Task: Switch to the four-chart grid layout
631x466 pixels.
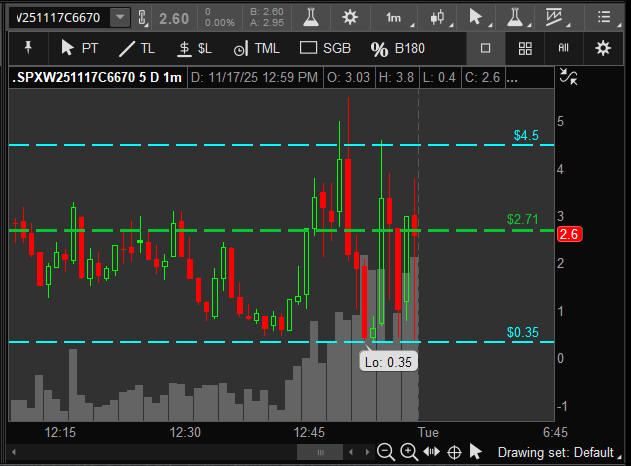Action: tap(525, 48)
